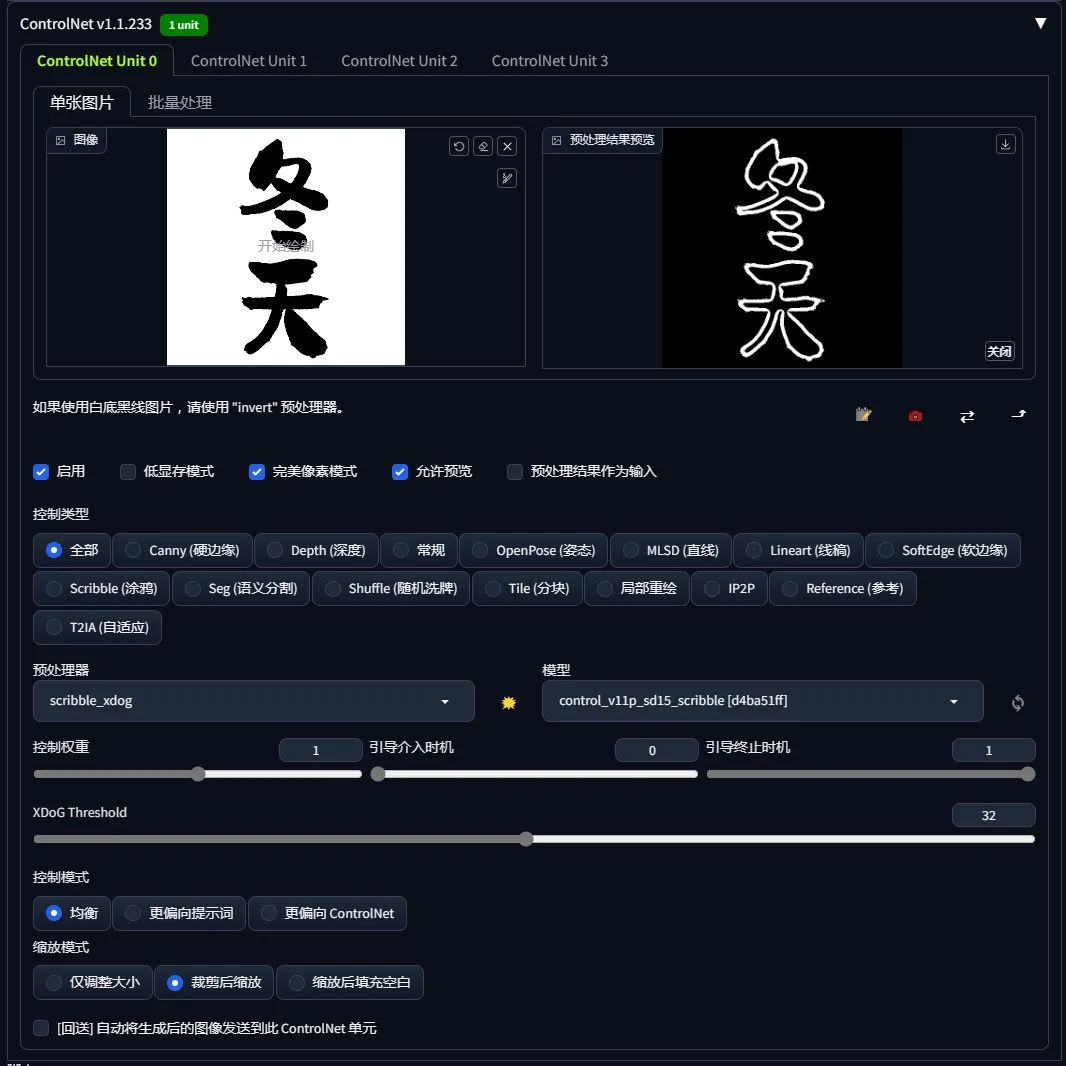Click the send dimensions up-arrow icon
1066x1066 pixels.
click(x=1018, y=414)
